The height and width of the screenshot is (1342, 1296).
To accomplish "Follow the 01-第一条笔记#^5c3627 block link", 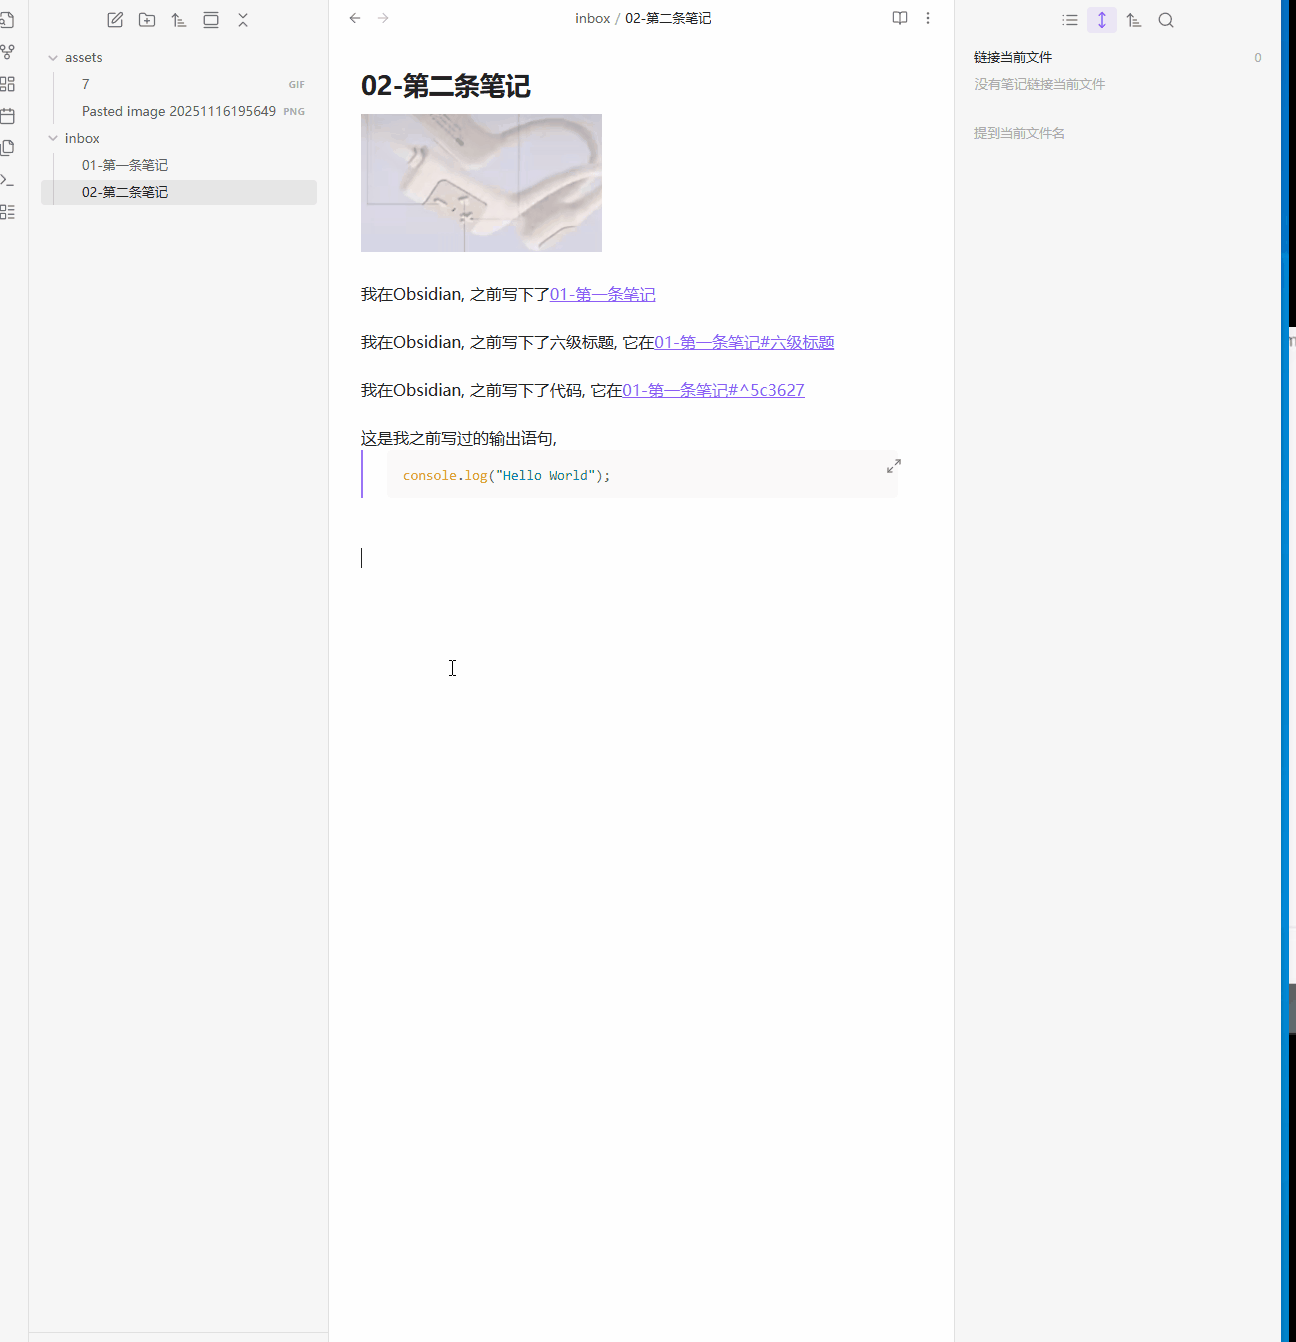I will pyautogui.click(x=713, y=390).
